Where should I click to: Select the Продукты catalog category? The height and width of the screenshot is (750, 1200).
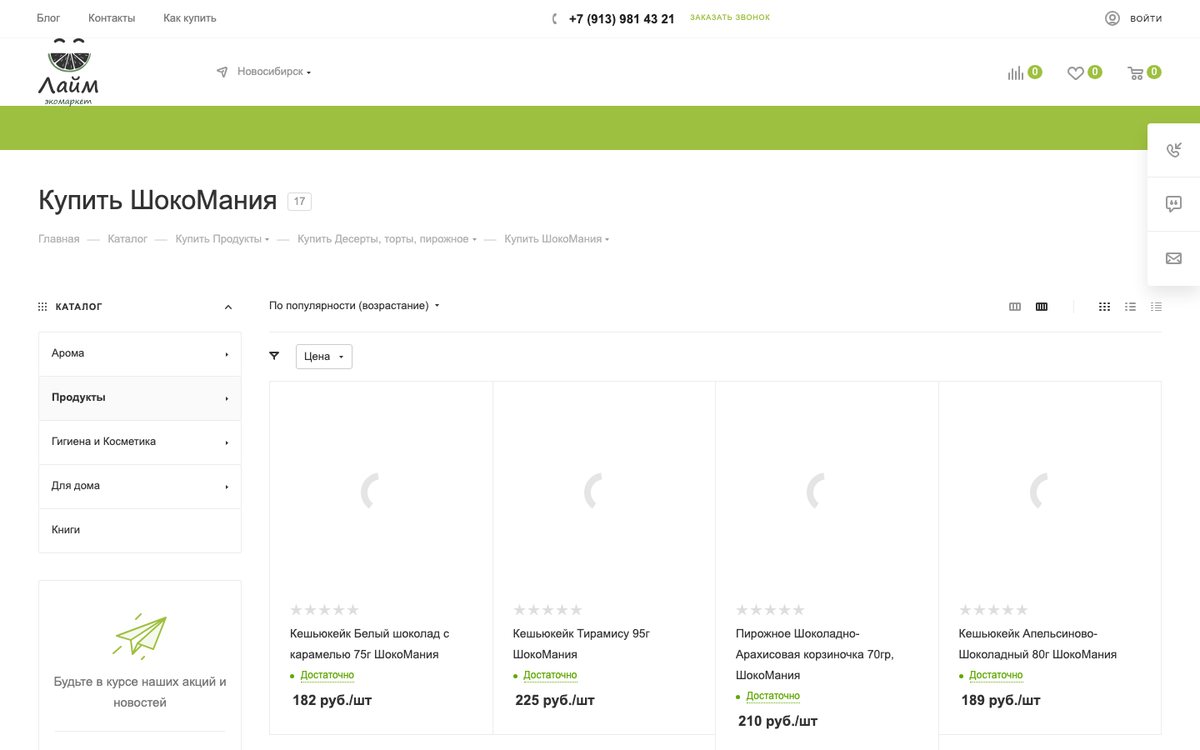click(x=140, y=398)
